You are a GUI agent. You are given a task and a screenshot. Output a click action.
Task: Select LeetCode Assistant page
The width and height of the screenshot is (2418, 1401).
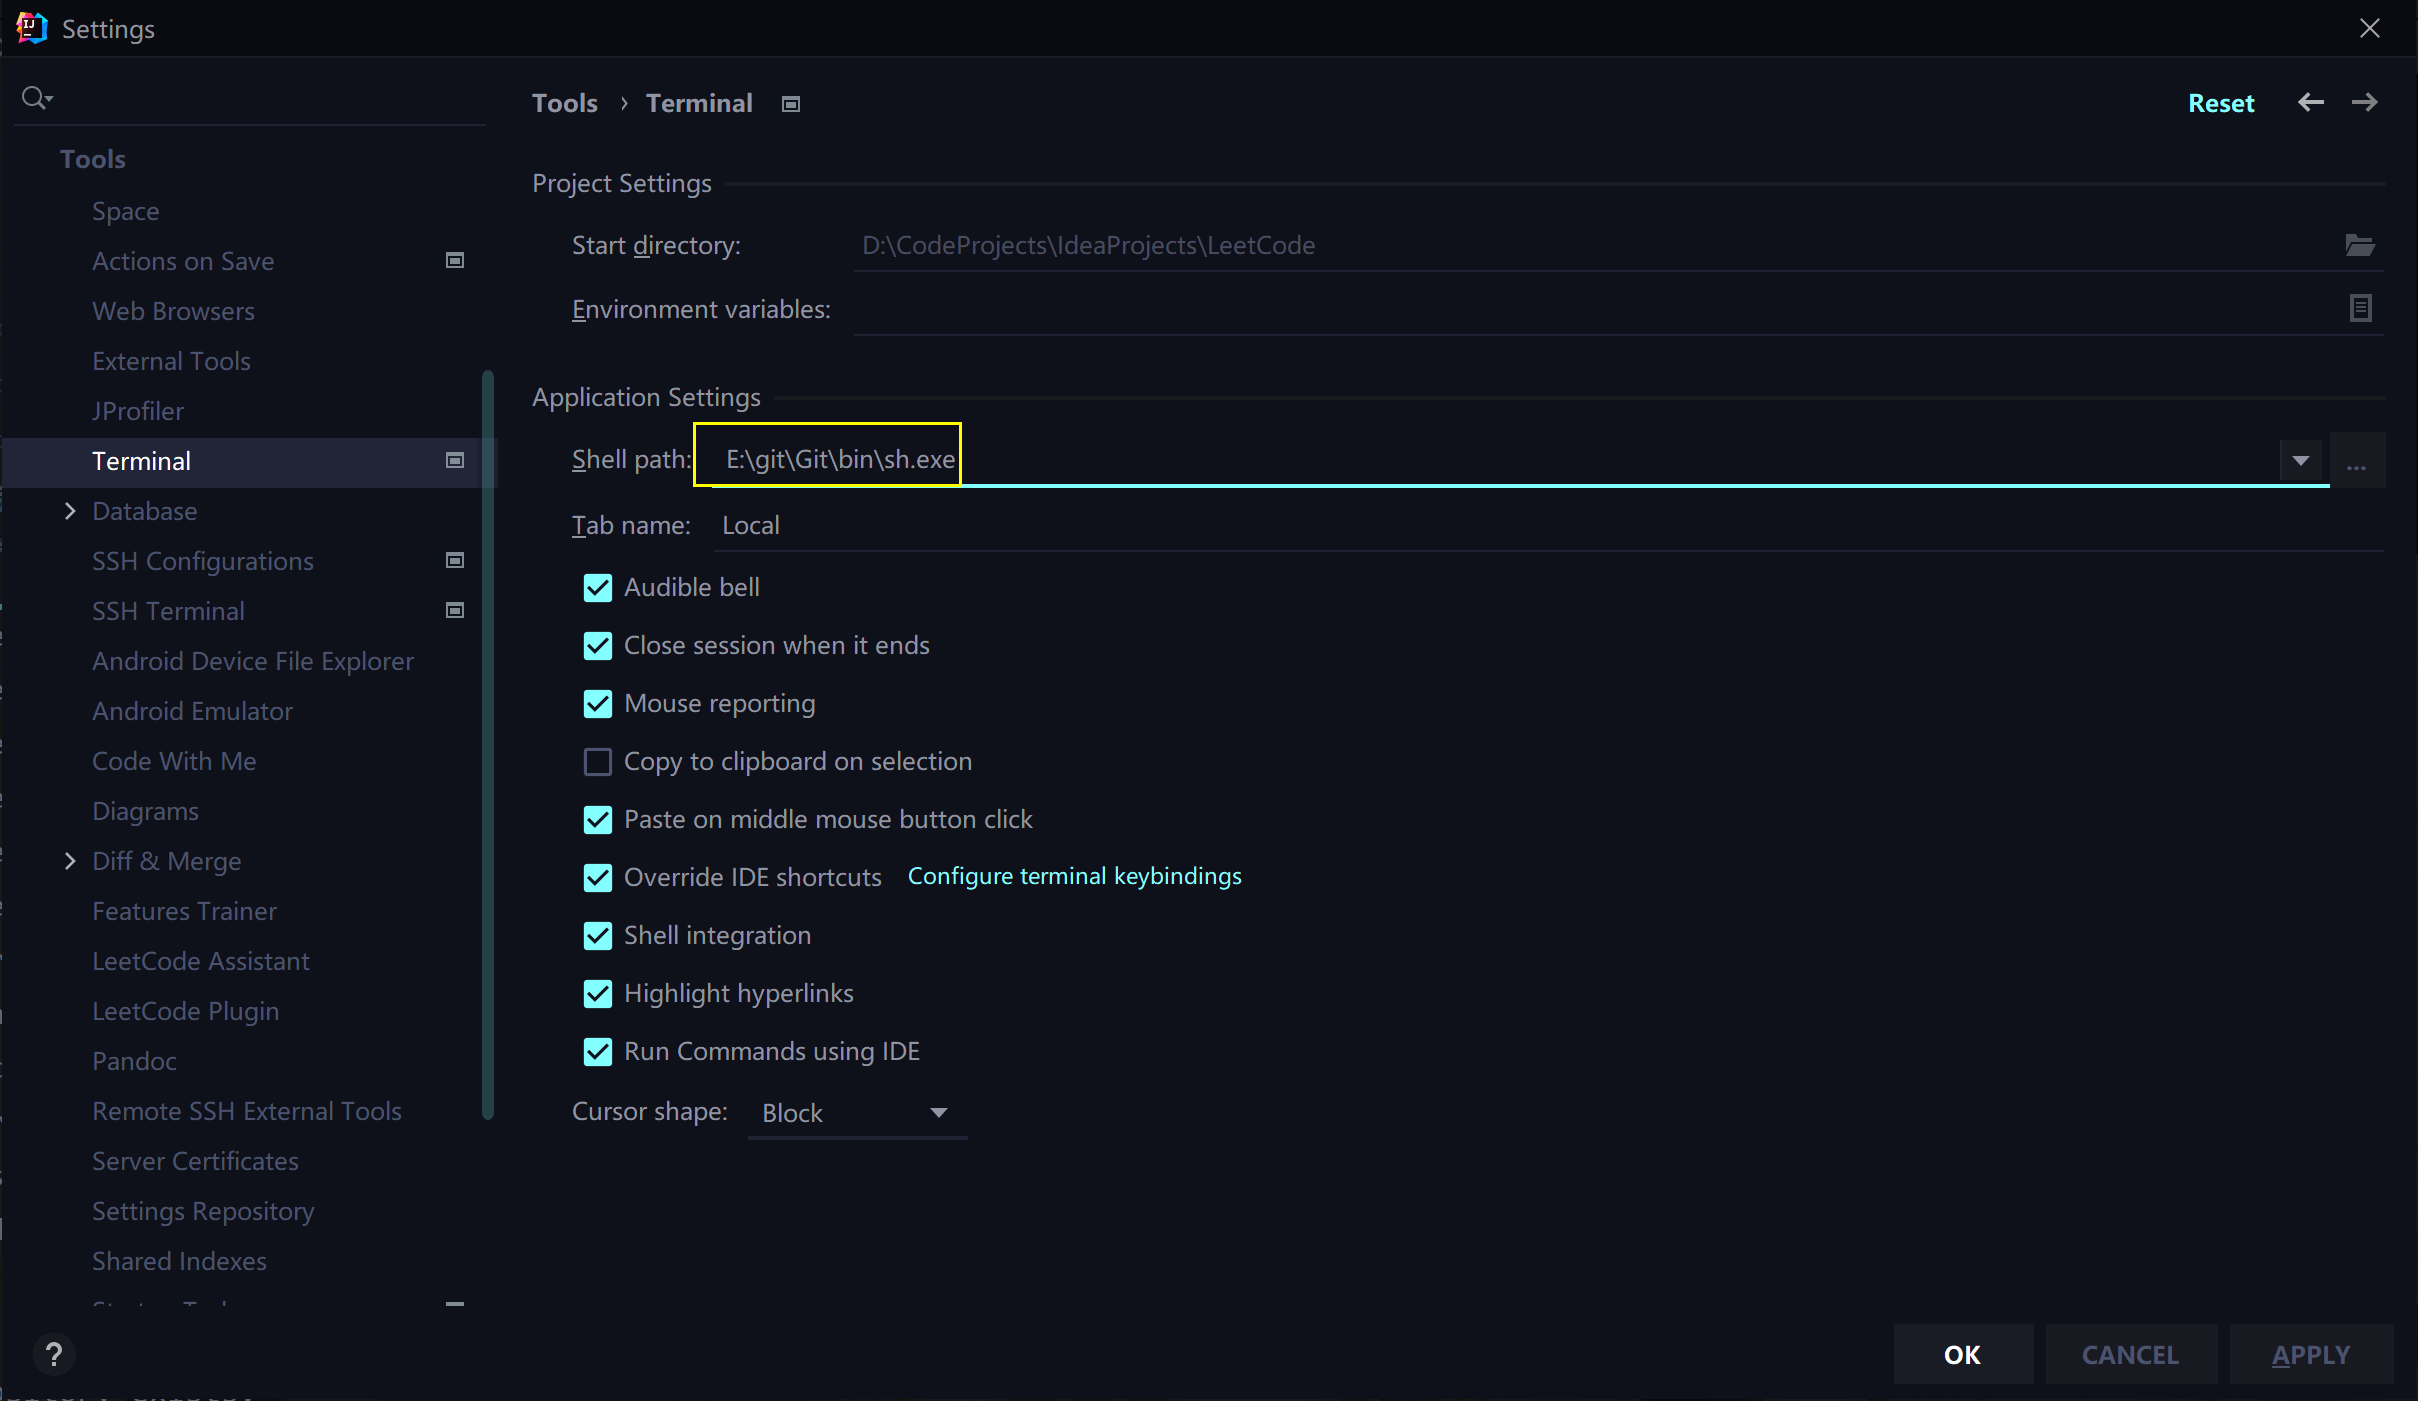201,961
